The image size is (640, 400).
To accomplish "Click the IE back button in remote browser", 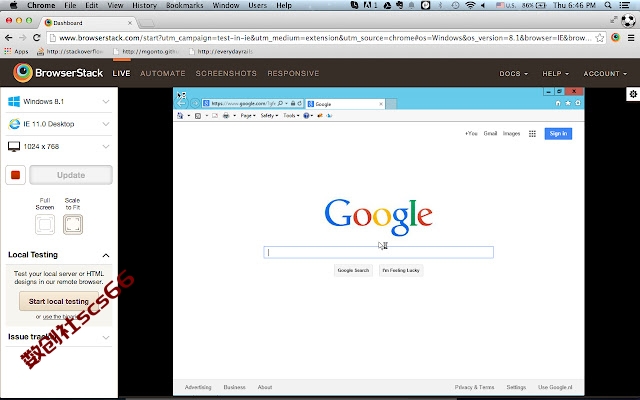I will pyautogui.click(x=182, y=104).
